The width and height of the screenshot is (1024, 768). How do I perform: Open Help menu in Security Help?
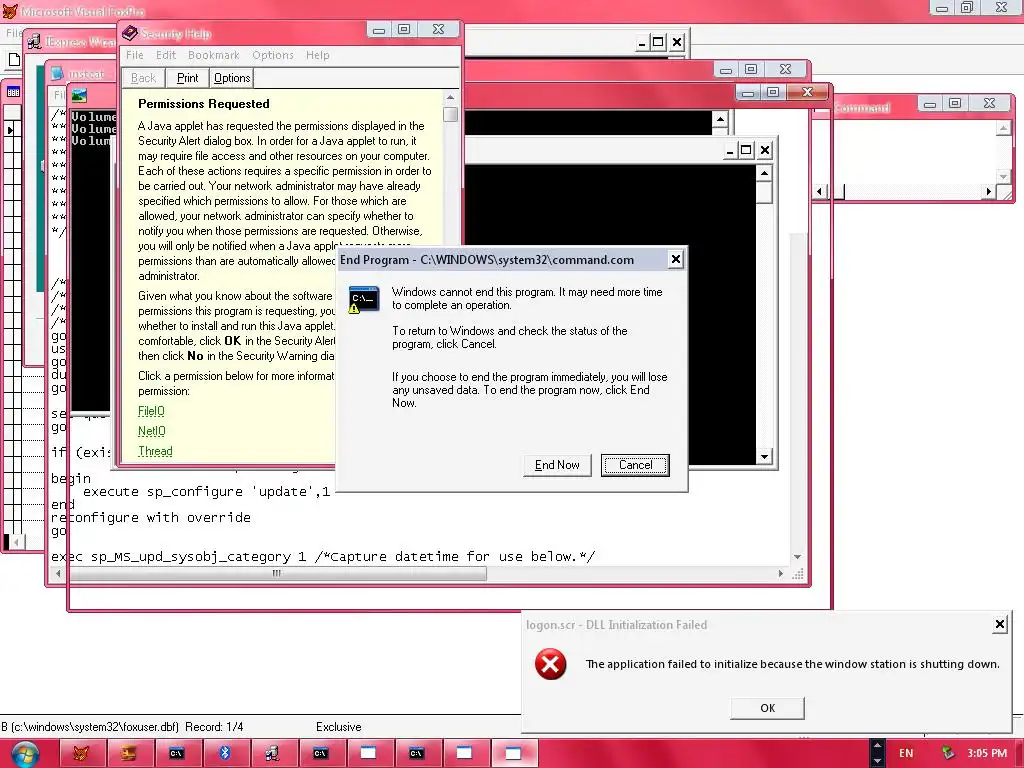pyautogui.click(x=317, y=55)
